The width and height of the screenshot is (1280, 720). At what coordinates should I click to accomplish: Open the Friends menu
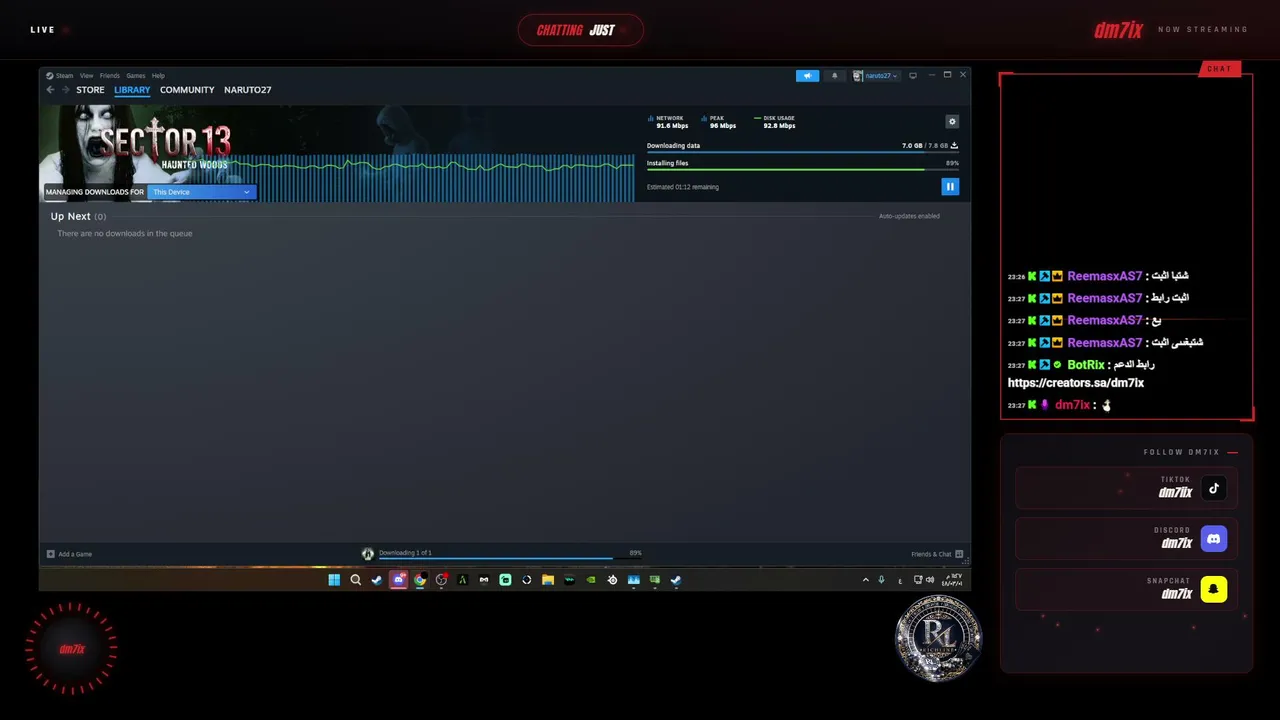click(x=110, y=76)
